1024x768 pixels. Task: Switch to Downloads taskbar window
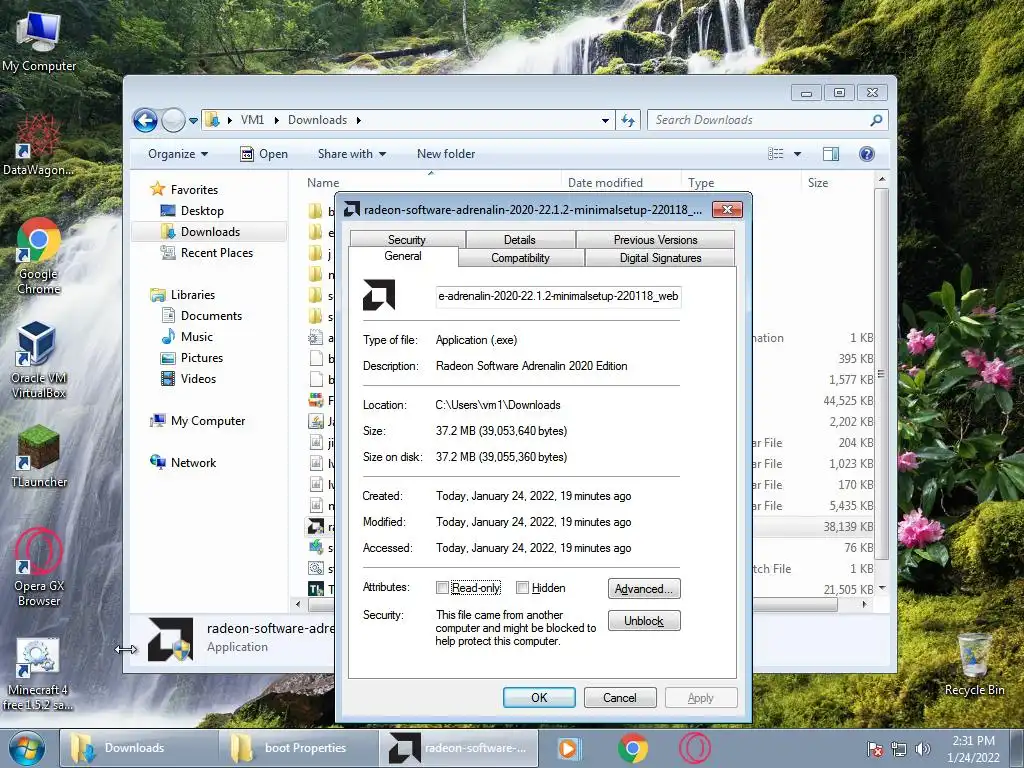click(x=139, y=748)
